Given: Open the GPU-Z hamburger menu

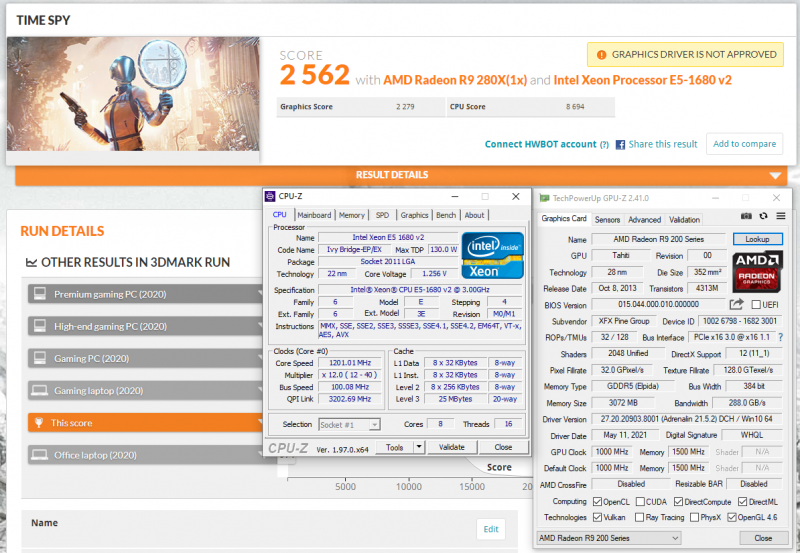Looking at the screenshot, I should click(780, 216).
